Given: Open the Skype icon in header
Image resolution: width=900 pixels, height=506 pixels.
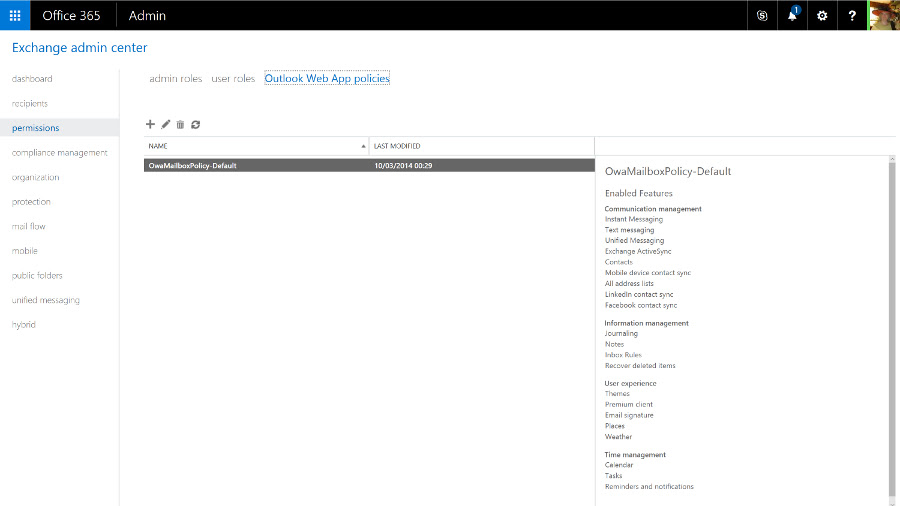Looking at the screenshot, I should [762, 15].
